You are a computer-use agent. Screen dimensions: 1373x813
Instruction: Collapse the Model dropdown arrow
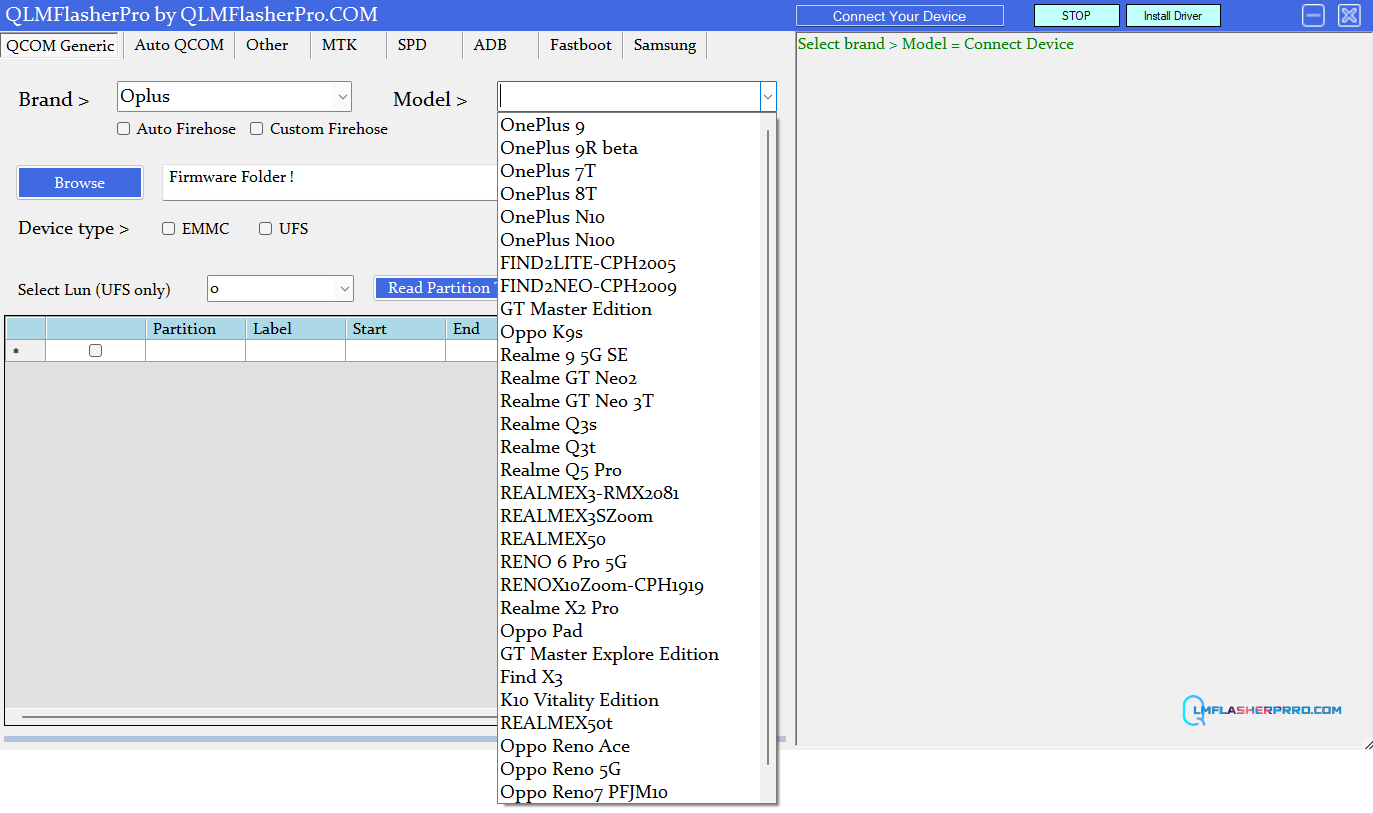(x=767, y=97)
